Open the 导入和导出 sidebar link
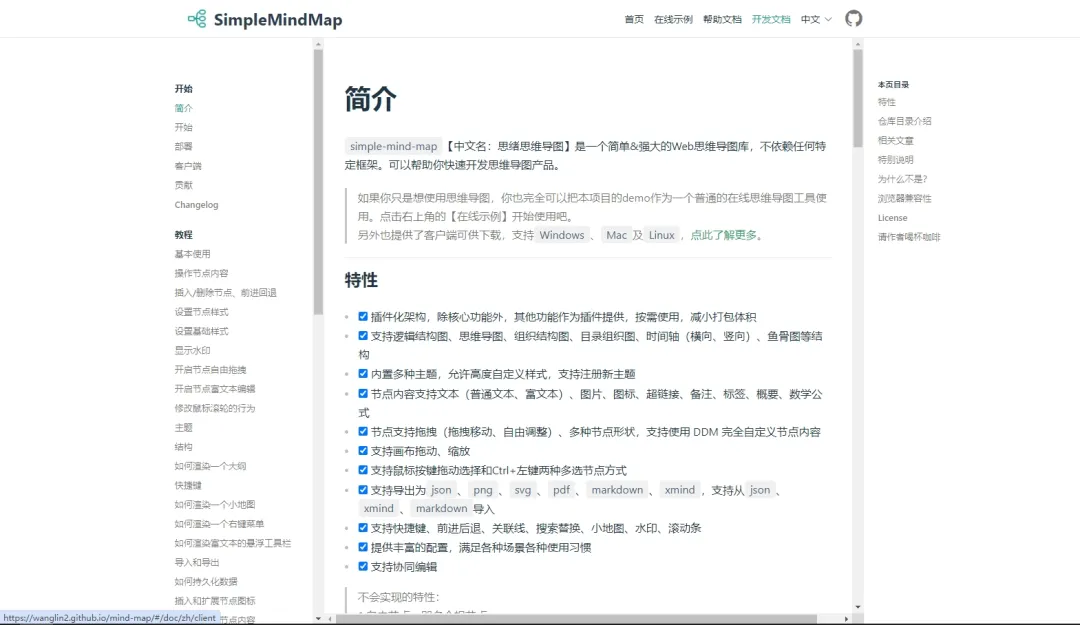Image resolution: width=1080 pixels, height=625 pixels. tap(197, 563)
